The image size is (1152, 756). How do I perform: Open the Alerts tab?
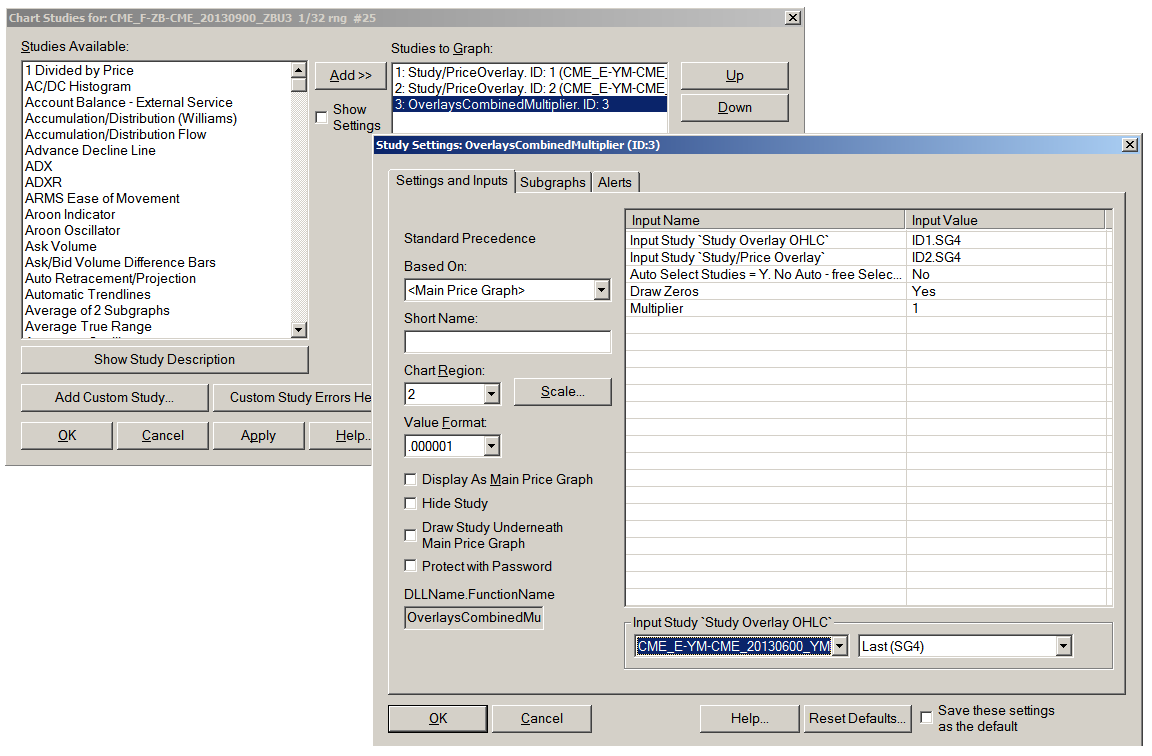point(615,182)
